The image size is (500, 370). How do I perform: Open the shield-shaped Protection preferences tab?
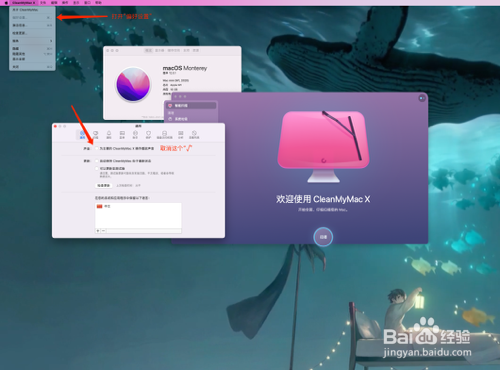(x=148, y=134)
